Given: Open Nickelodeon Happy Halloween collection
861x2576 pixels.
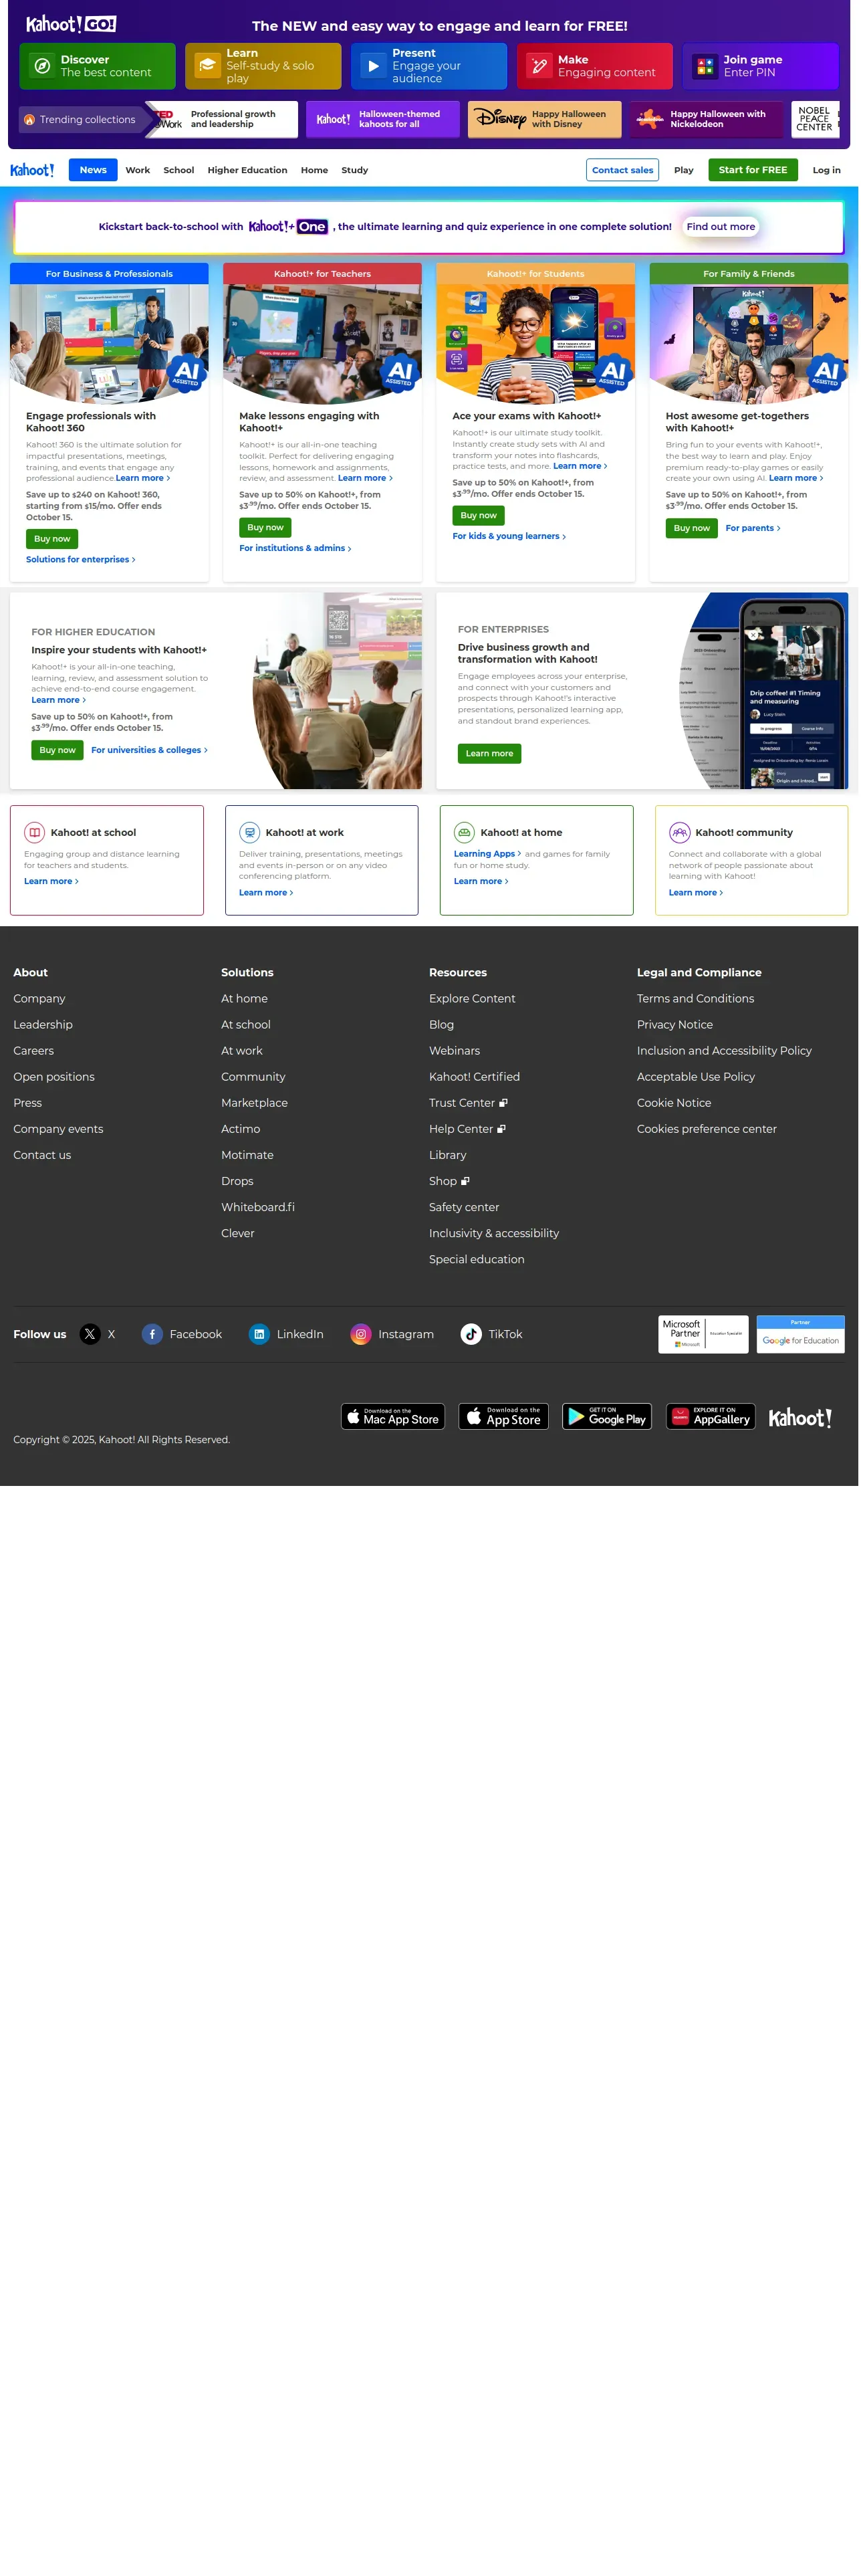Looking at the screenshot, I should click(x=706, y=119).
